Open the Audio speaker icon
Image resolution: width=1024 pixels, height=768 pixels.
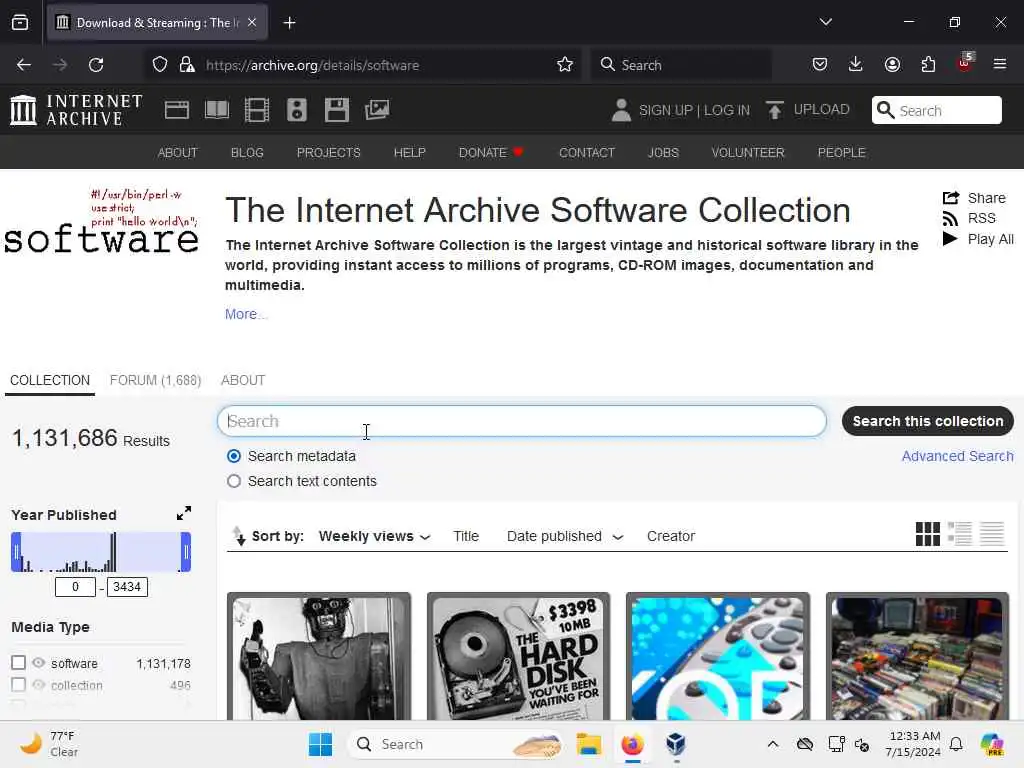[x=296, y=110]
